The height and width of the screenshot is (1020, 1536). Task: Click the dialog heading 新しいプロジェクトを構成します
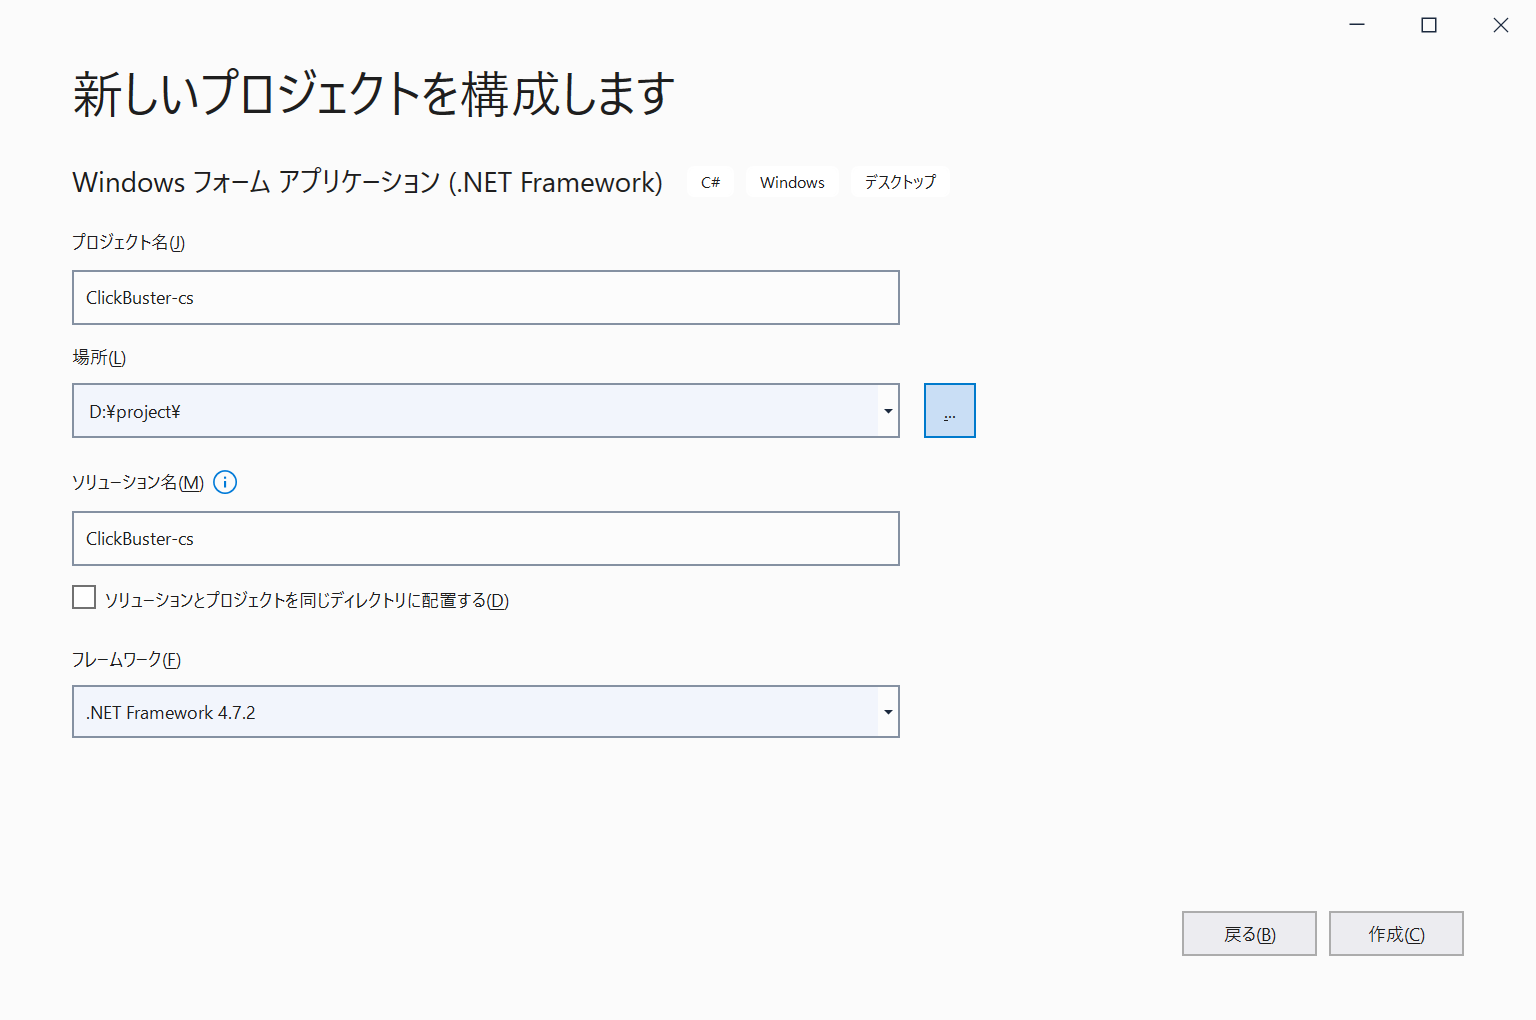point(374,94)
